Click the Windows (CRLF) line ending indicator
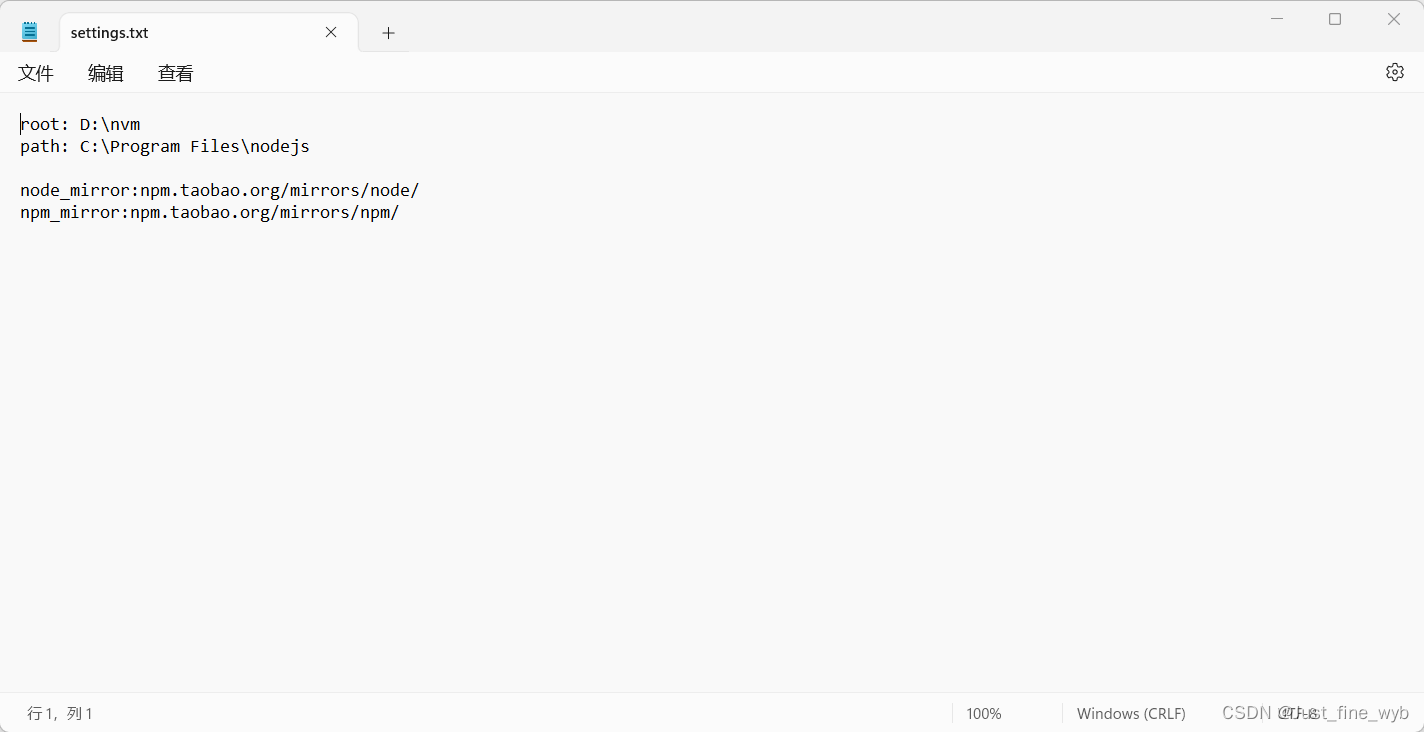 click(x=1130, y=713)
